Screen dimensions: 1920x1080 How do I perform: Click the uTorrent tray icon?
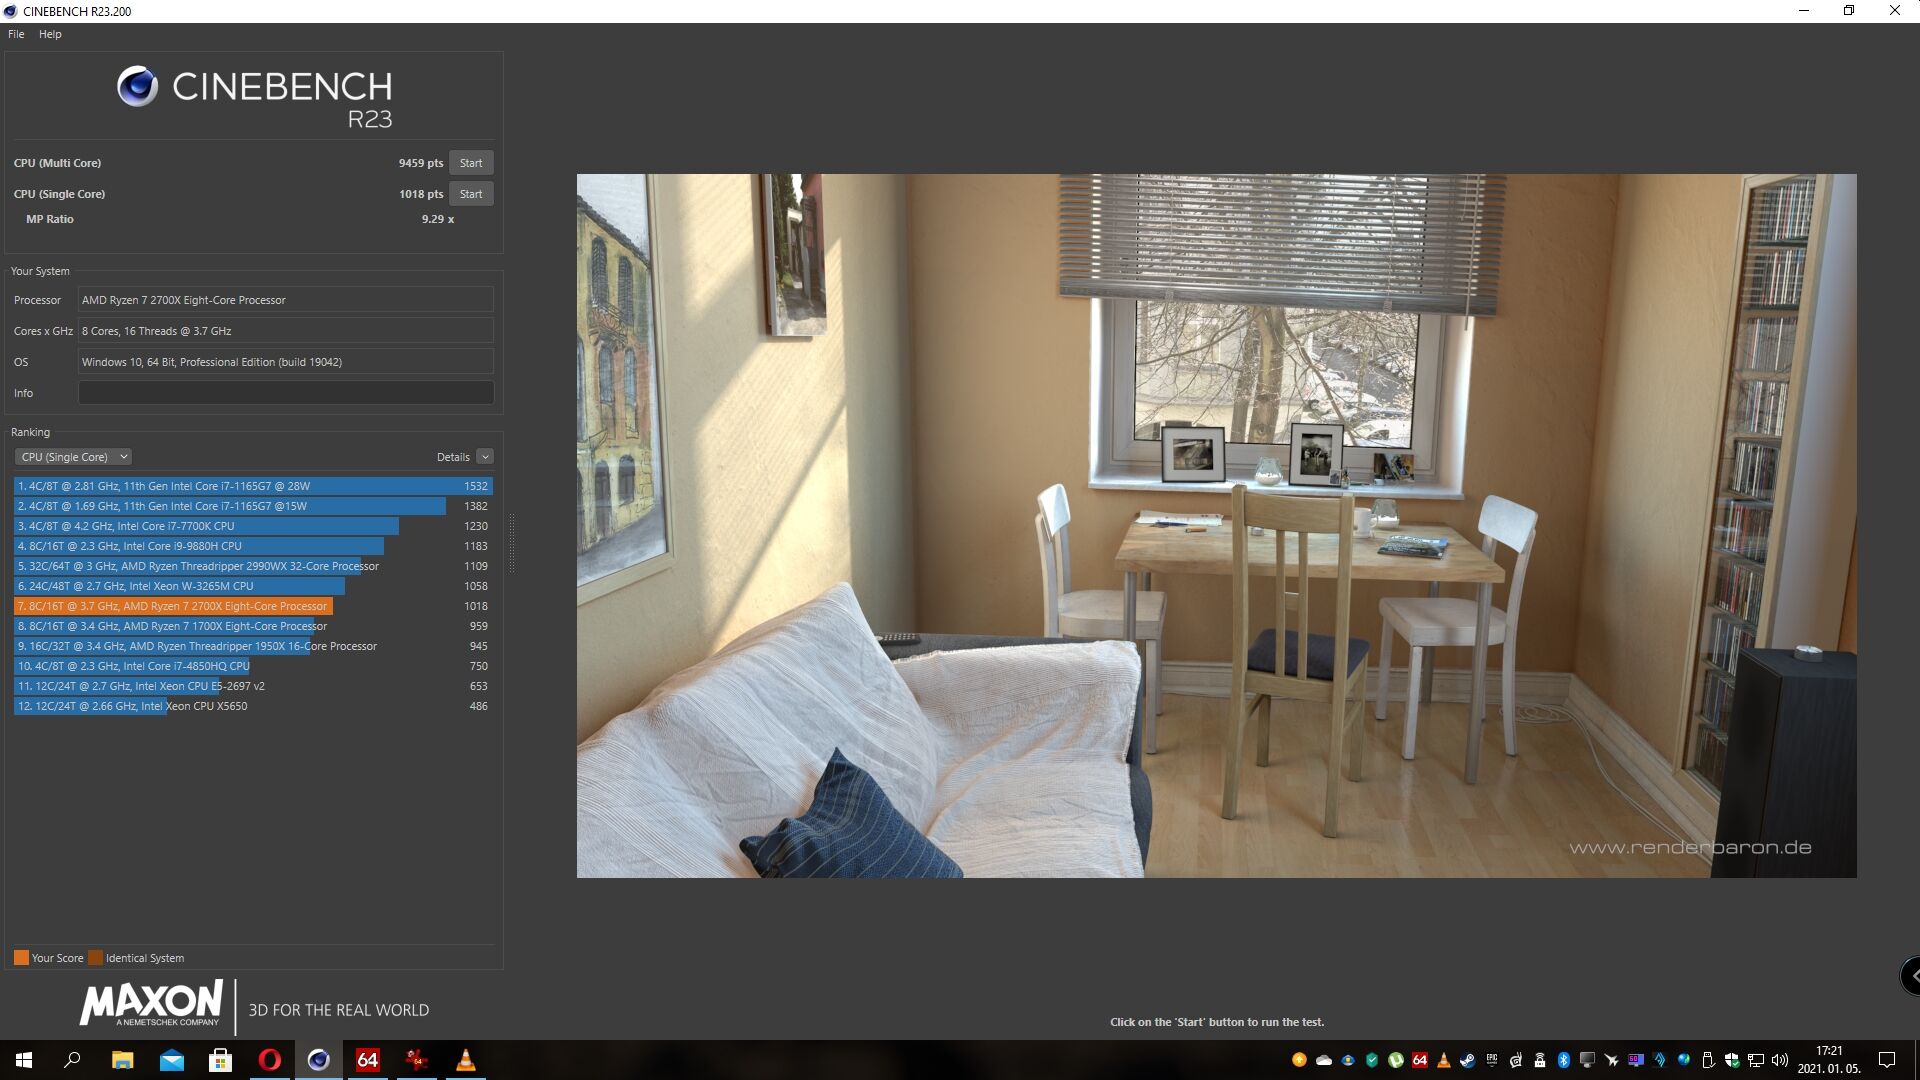tap(1396, 1060)
